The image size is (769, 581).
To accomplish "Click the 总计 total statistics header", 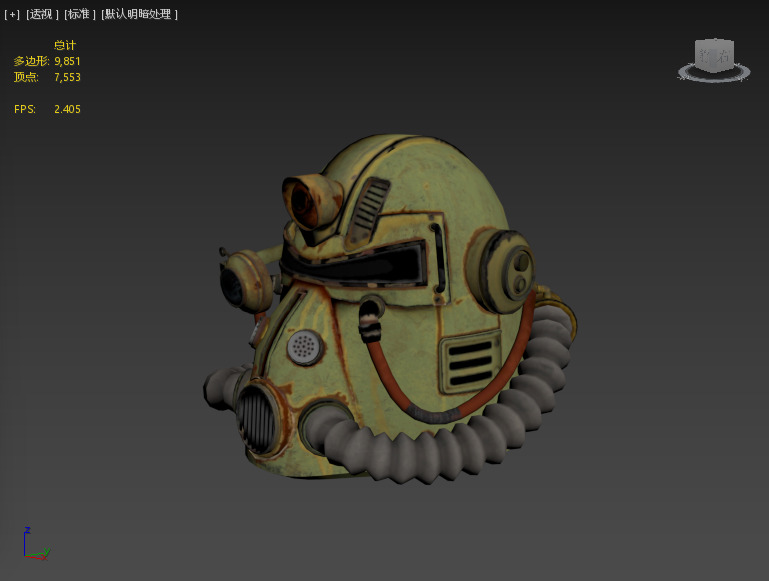I will (x=65, y=45).
